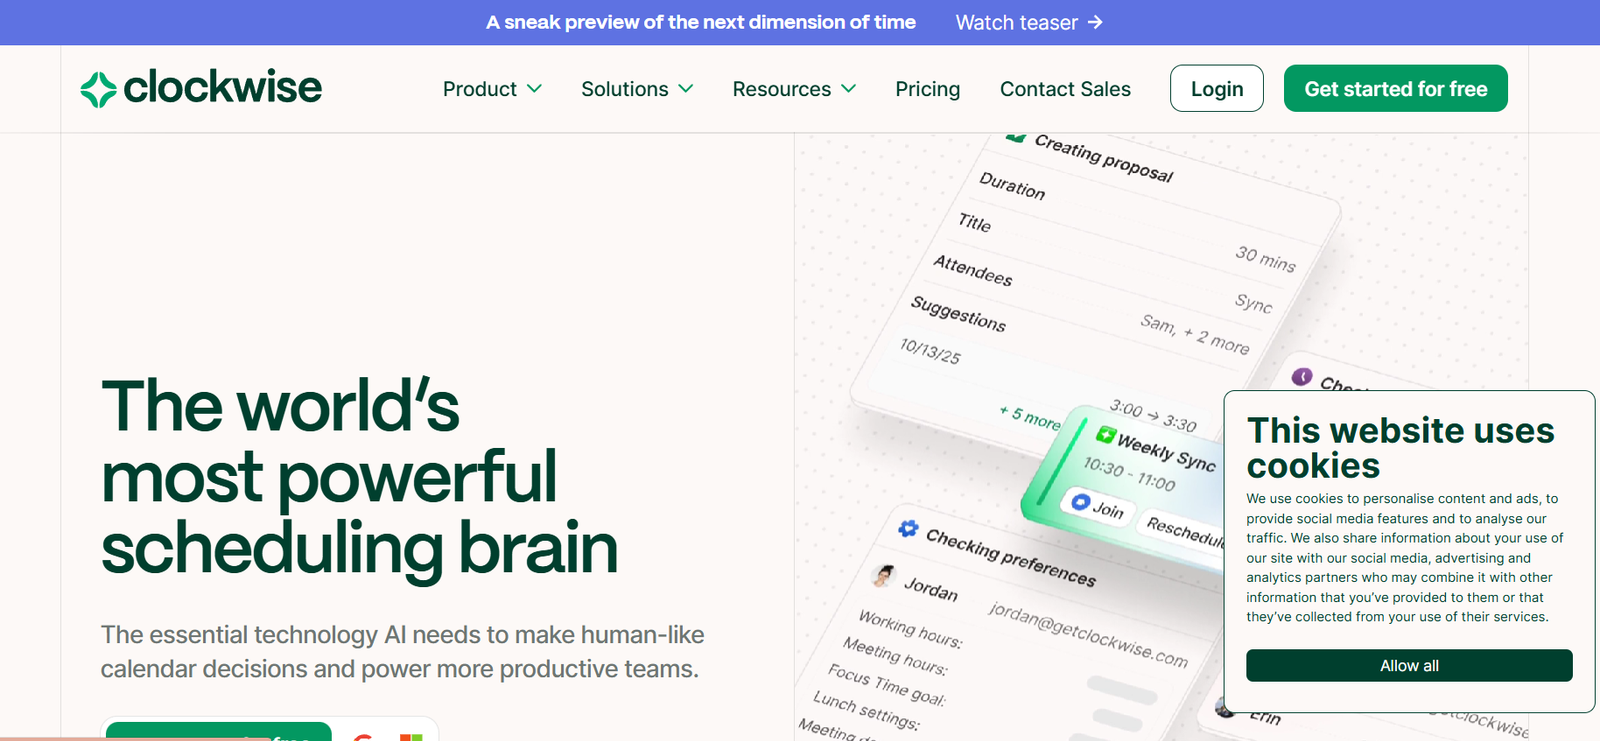Expand the Solutions dropdown menu
This screenshot has height=741, width=1600.
(x=637, y=89)
